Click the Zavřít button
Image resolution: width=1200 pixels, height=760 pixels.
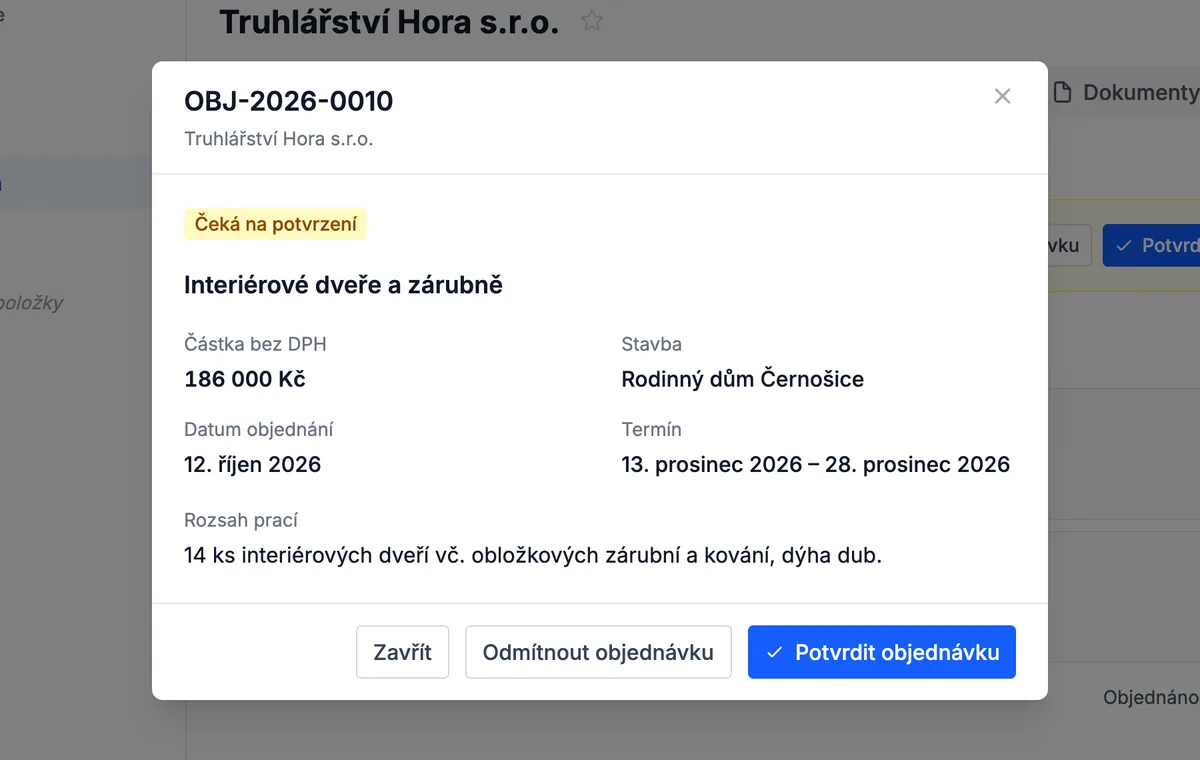point(402,652)
